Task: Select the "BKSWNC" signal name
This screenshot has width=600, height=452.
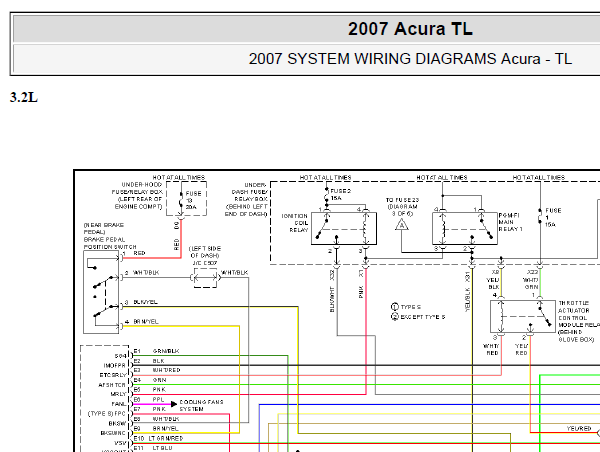Action: pos(113,433)
